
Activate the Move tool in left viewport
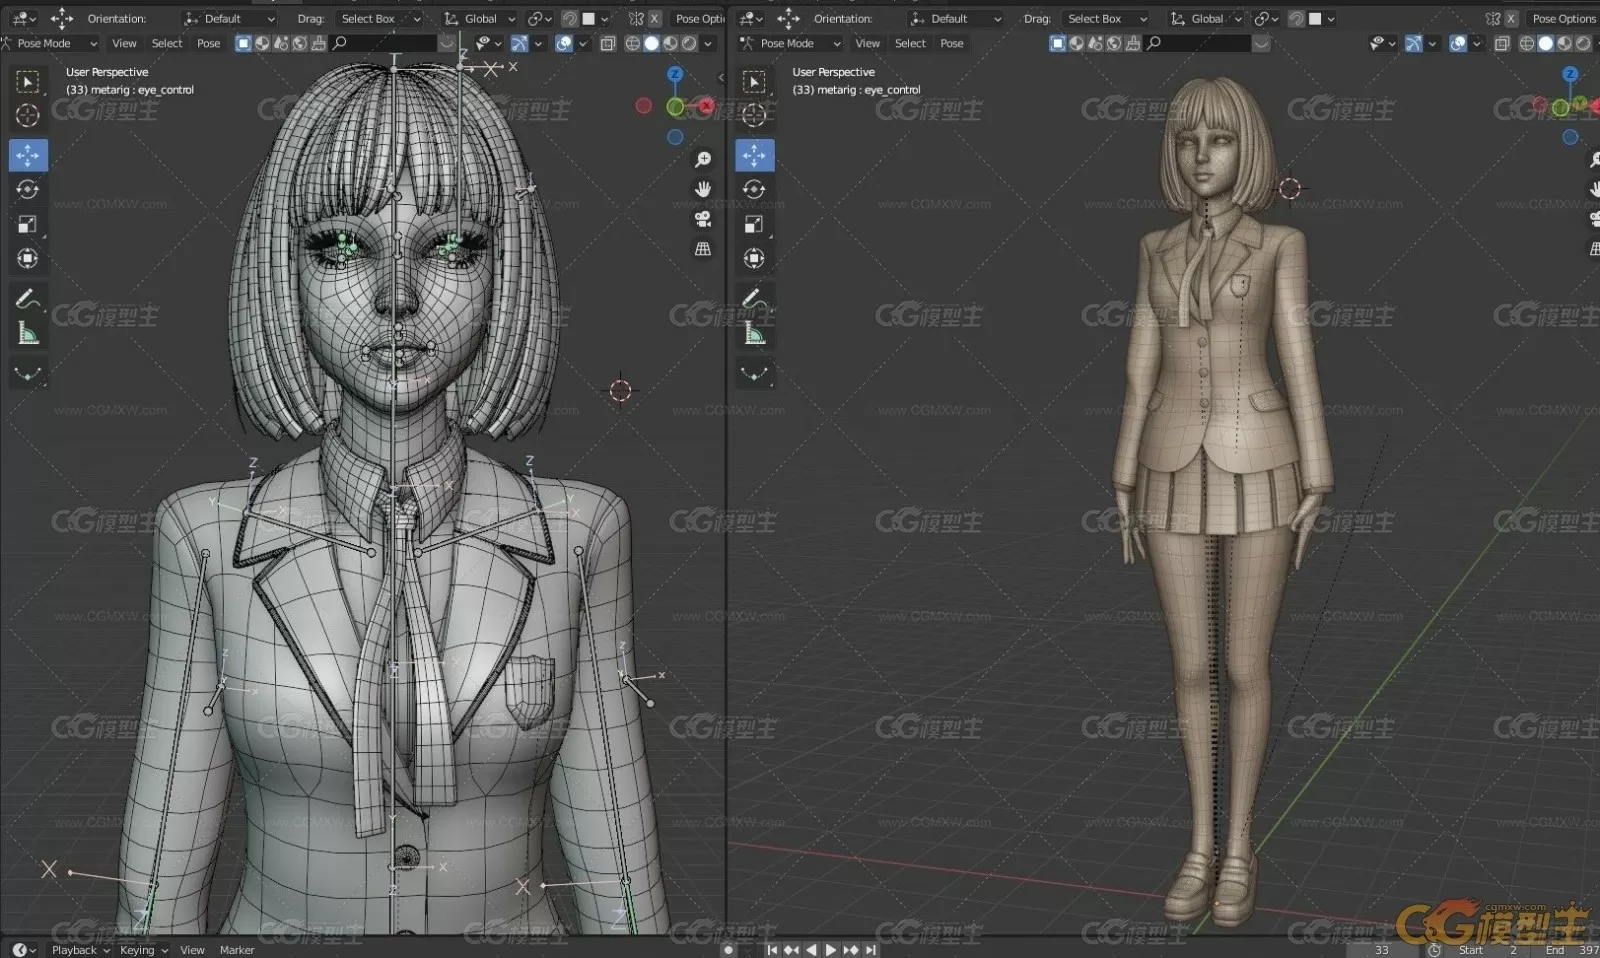pos(28,155)
